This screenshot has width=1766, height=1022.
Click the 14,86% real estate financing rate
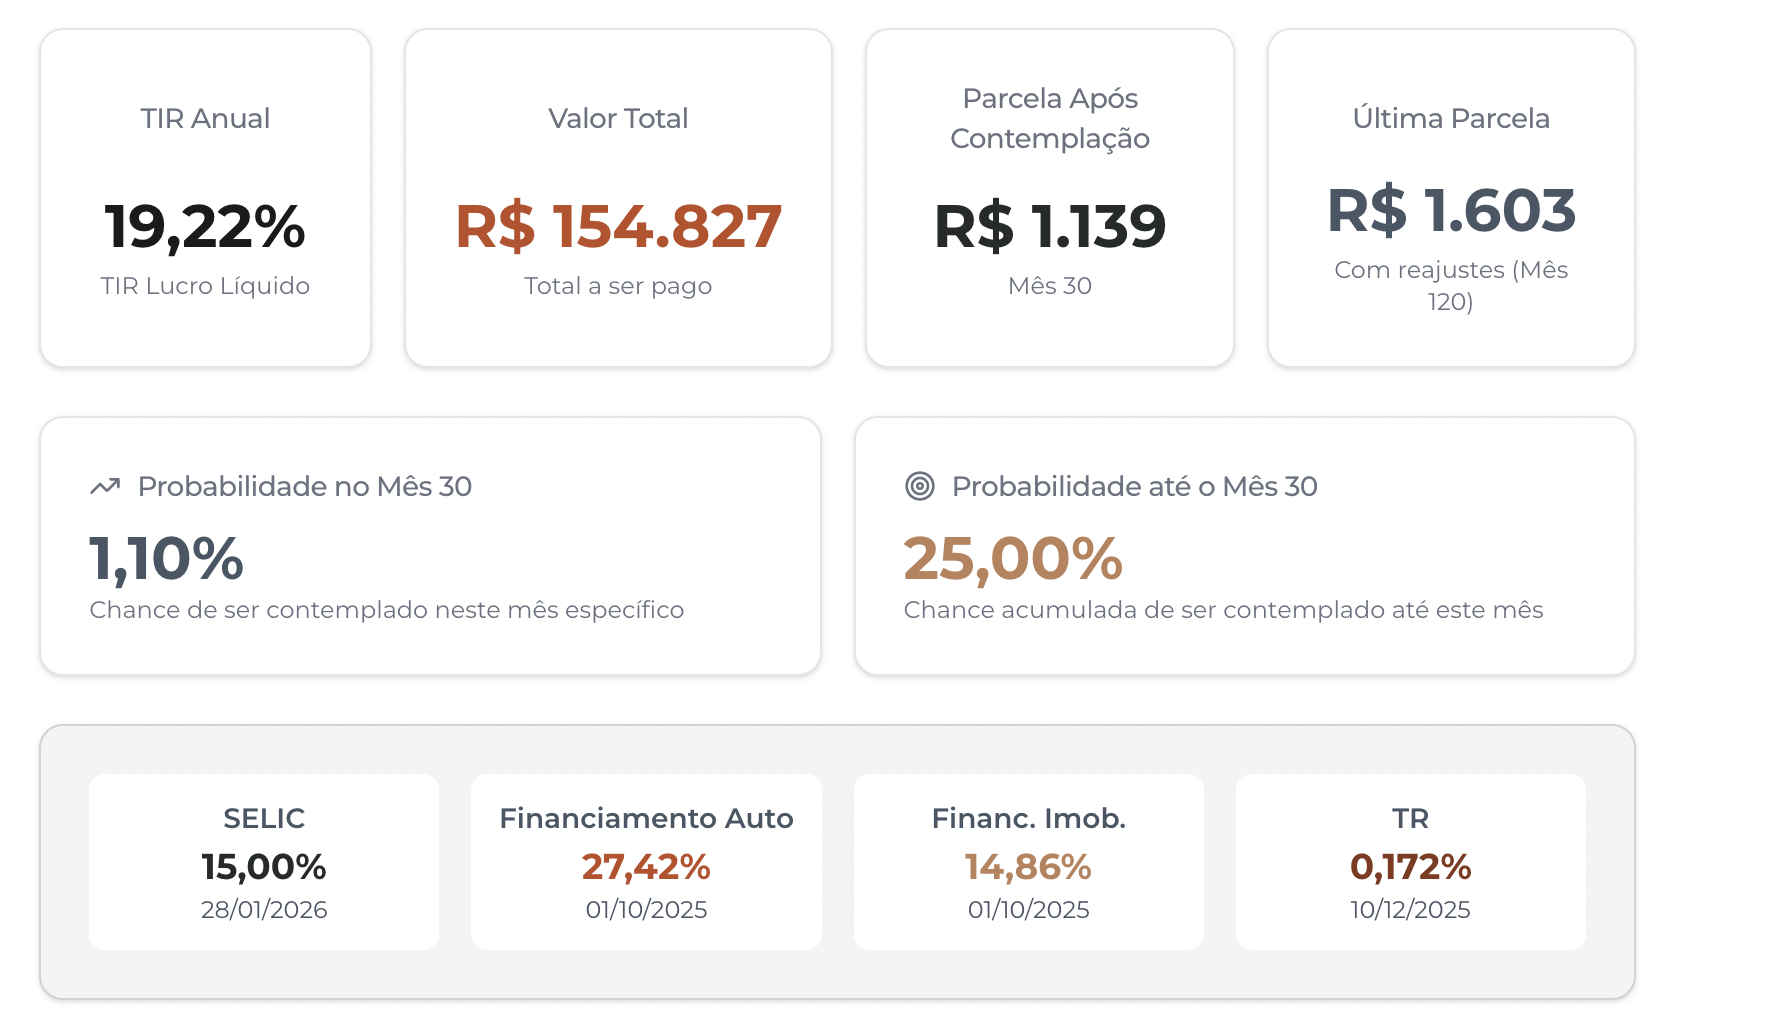coord(1028,866)
